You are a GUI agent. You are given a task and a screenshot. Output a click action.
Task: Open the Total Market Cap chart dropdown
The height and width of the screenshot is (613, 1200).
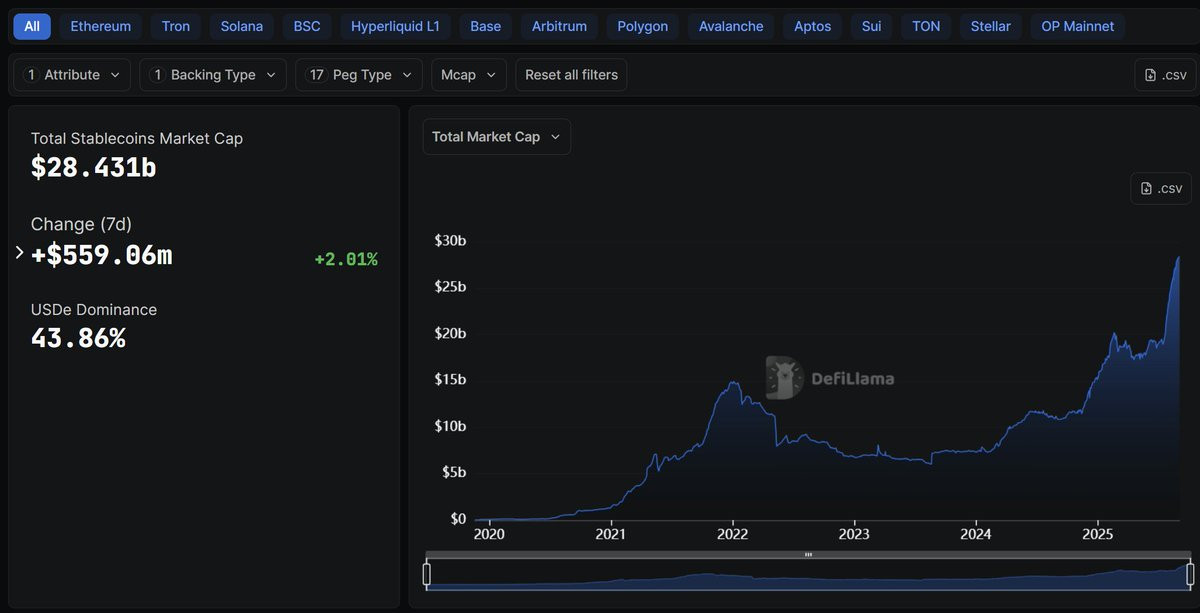pyautogui.click(x=497, y=137)
